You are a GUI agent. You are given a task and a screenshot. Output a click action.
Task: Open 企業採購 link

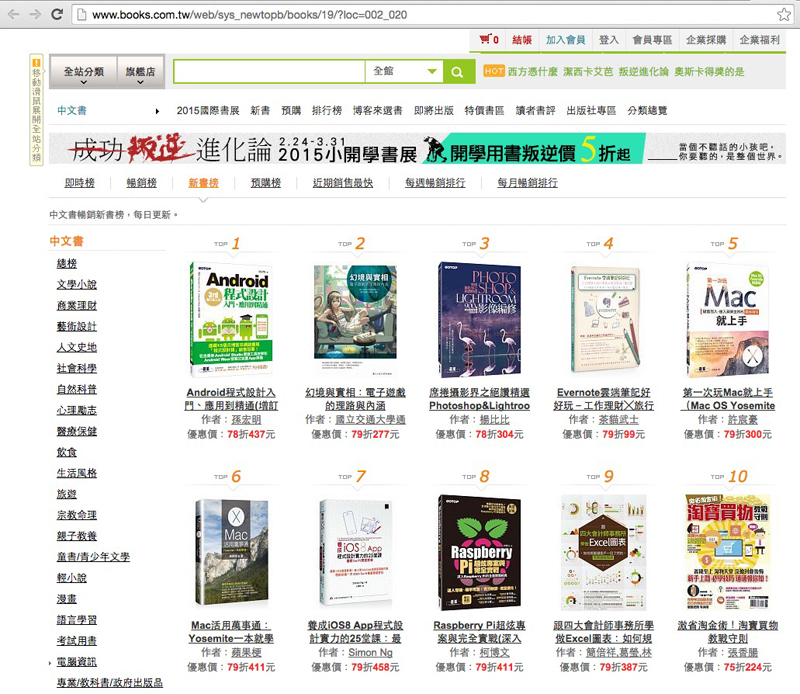pyautogui.click(x=706, y=40)
